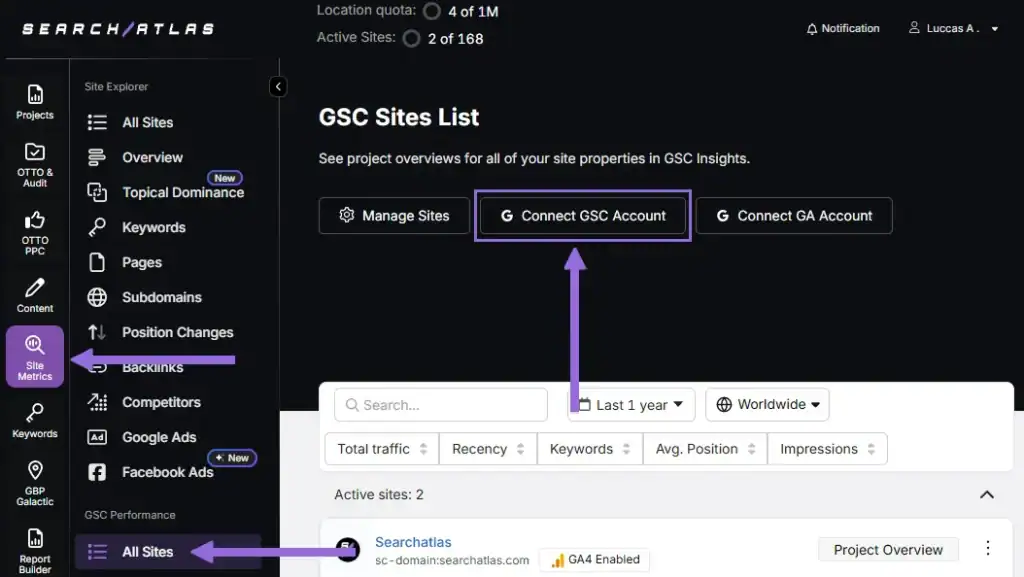Open the Report Builder sidebar icon
The height and width of the screenshot is (577, 1024).
34,548
